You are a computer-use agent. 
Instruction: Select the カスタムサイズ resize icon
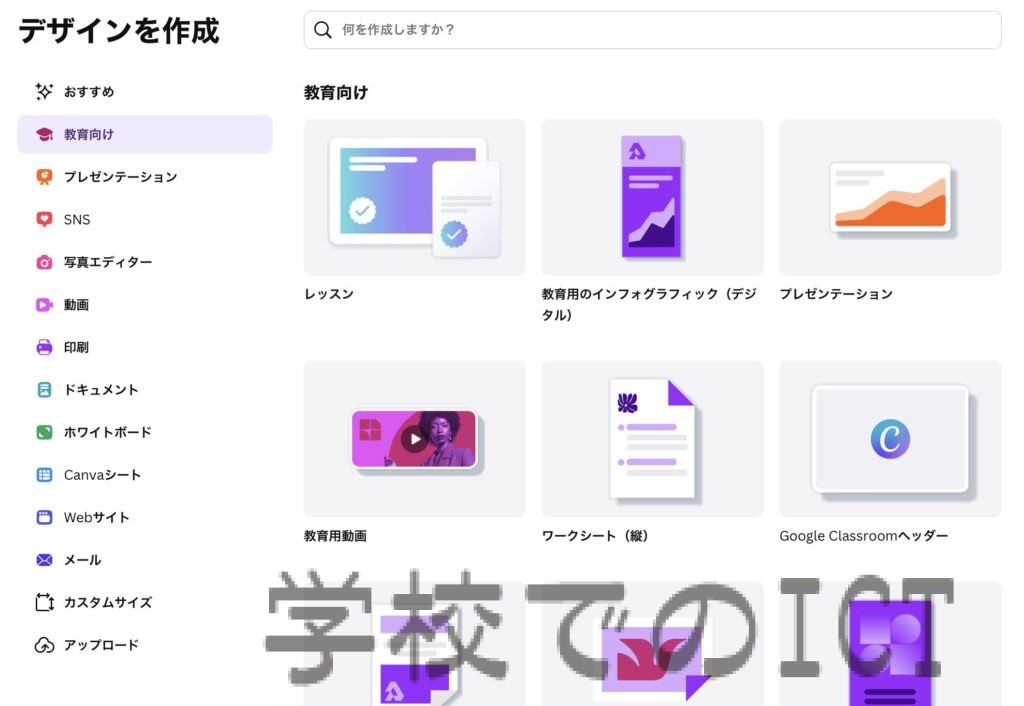pyautogui.click(x=44, y=603)
